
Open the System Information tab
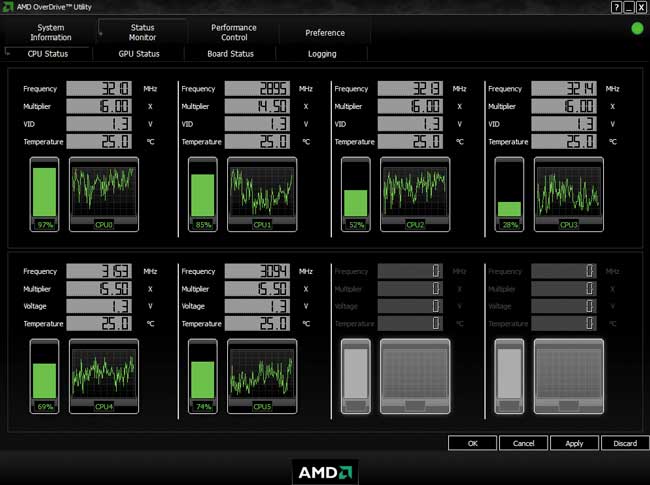pos(51,32)
